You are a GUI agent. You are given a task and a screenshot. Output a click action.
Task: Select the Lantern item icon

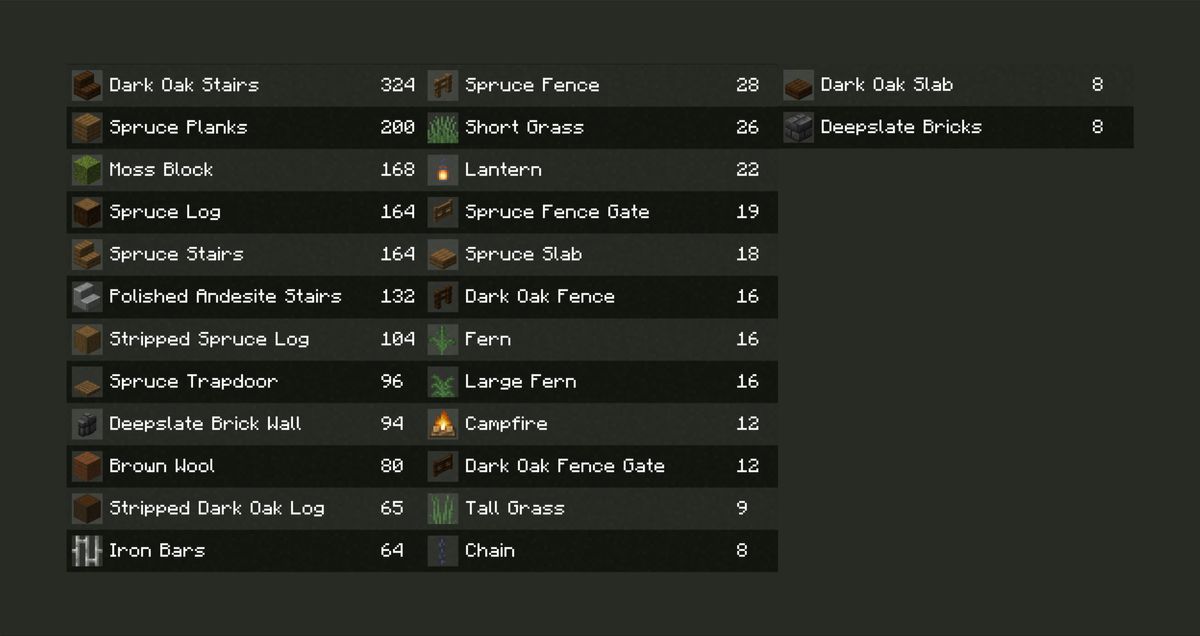(443, 170)
